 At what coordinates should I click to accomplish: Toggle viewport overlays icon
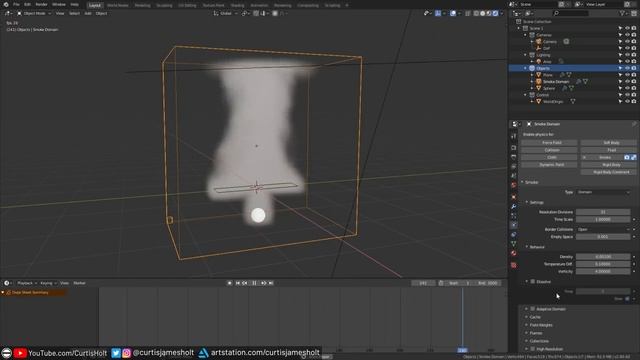coord(453,13)
